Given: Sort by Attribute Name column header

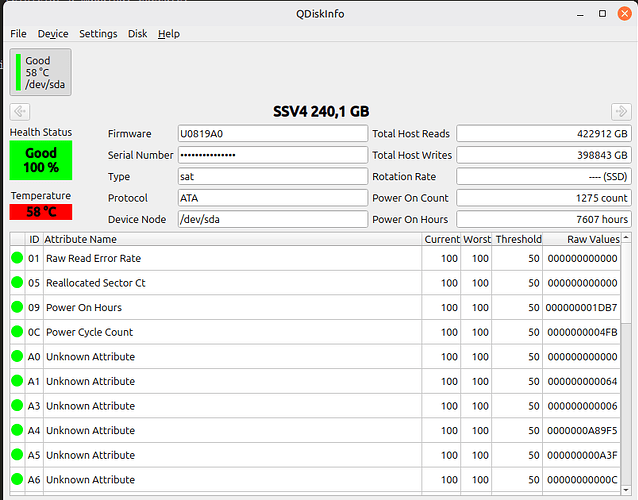Looking at the screenshot, I should tap(232, 239).
